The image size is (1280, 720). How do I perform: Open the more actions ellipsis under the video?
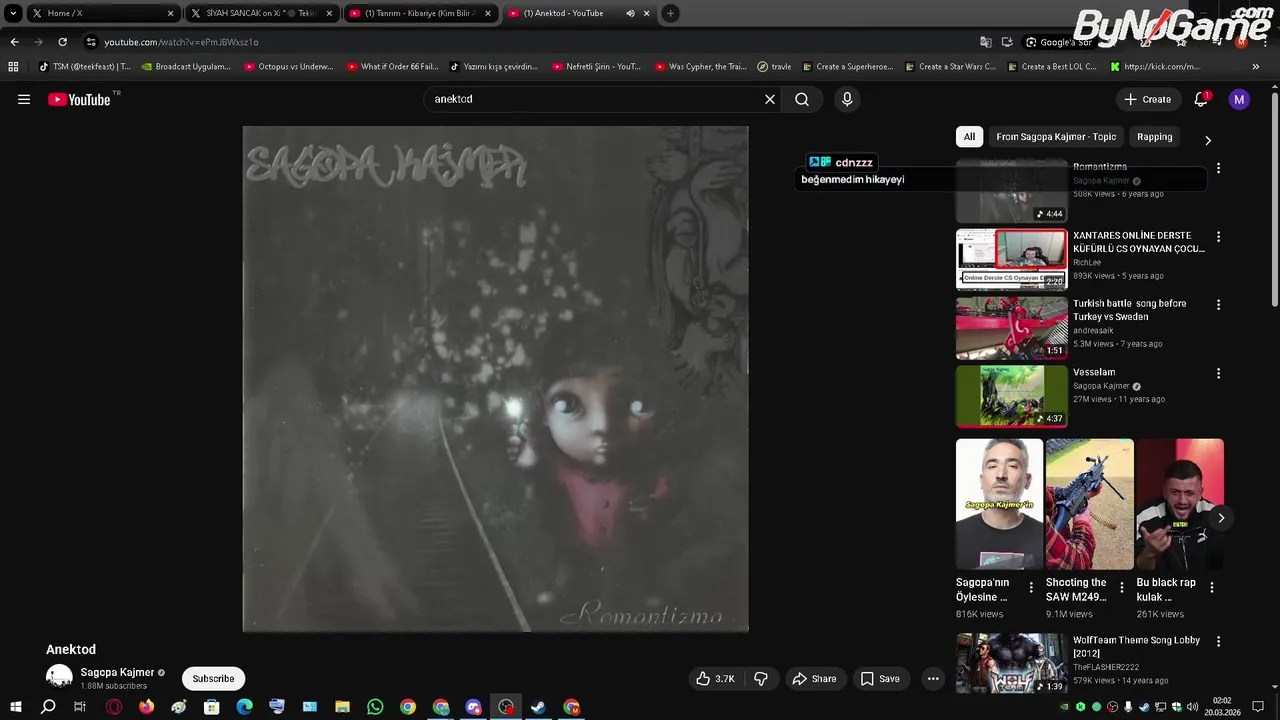(933, 678)
